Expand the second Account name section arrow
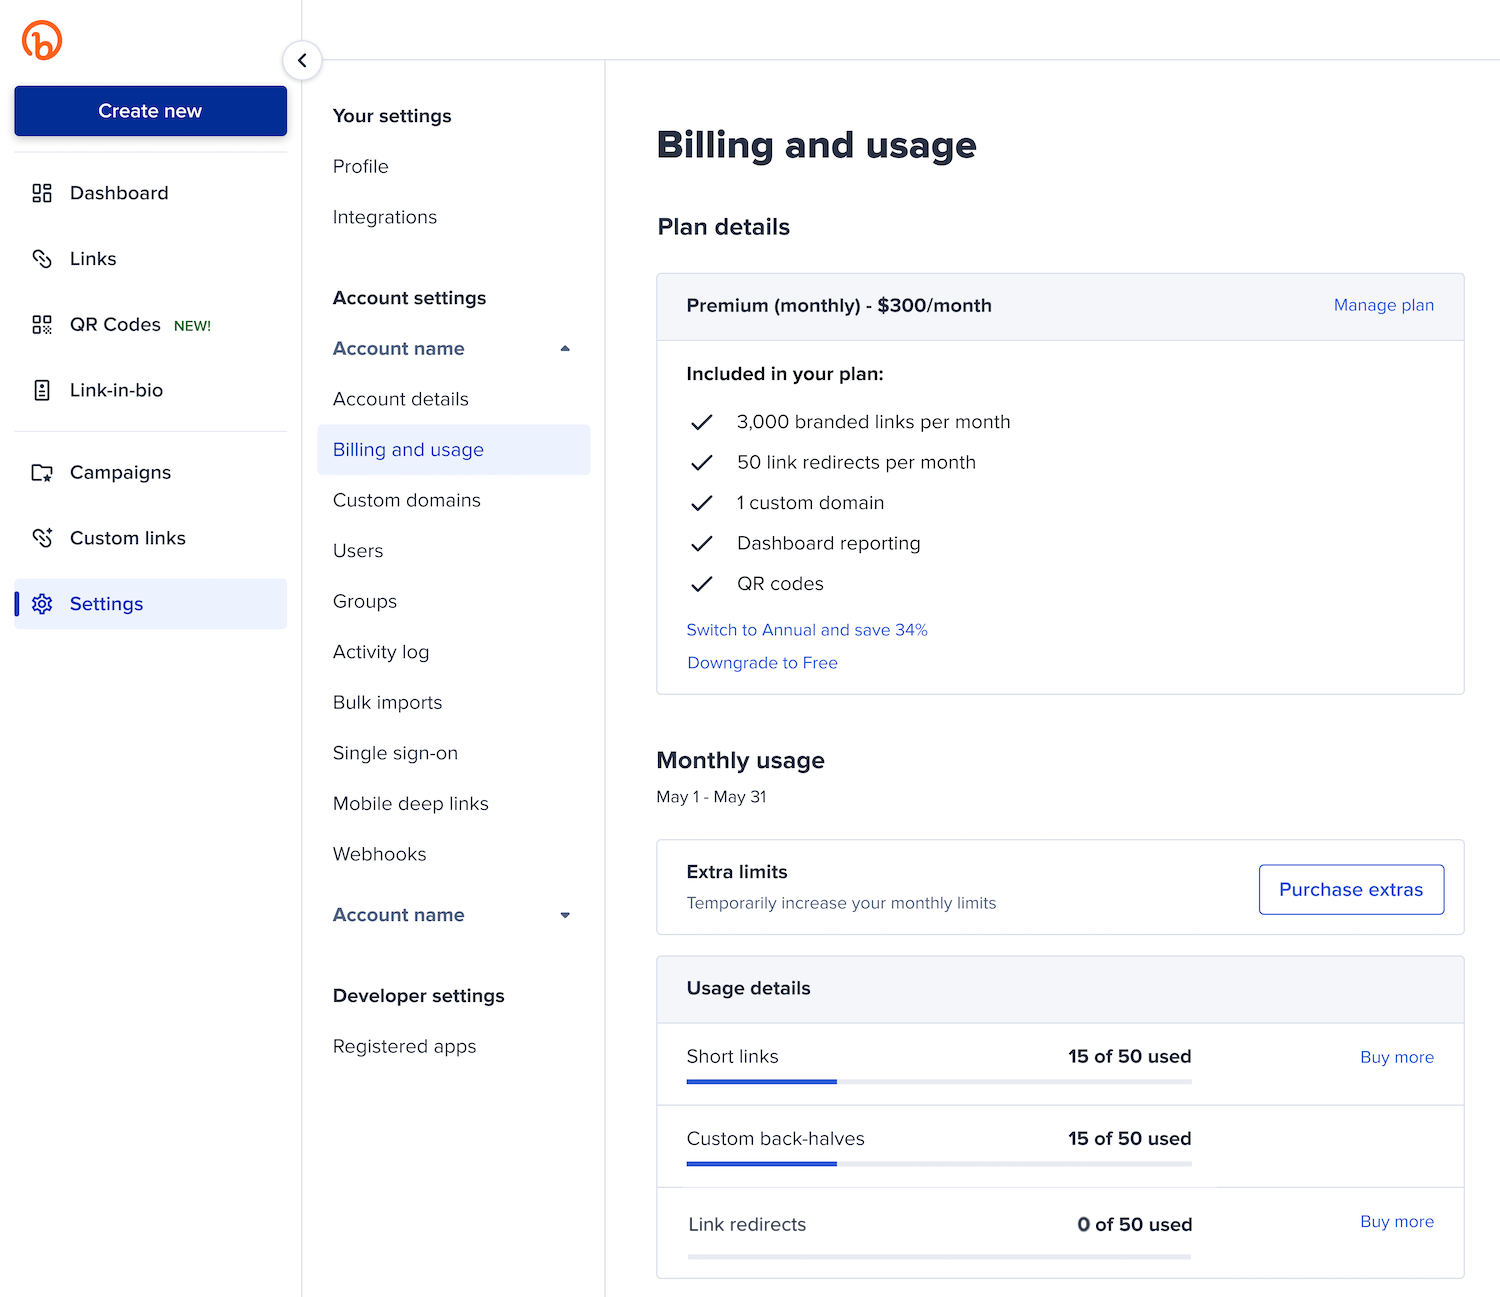 565,915
